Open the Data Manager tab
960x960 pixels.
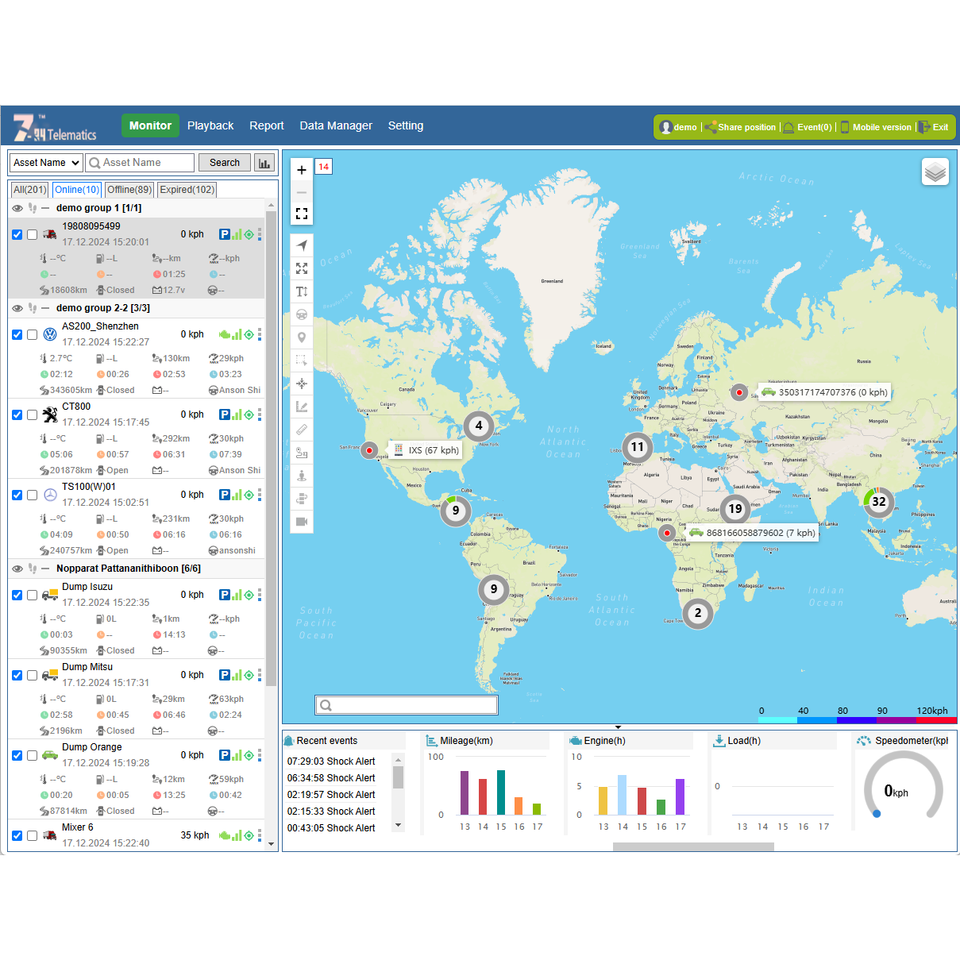[x=336, y=126]
